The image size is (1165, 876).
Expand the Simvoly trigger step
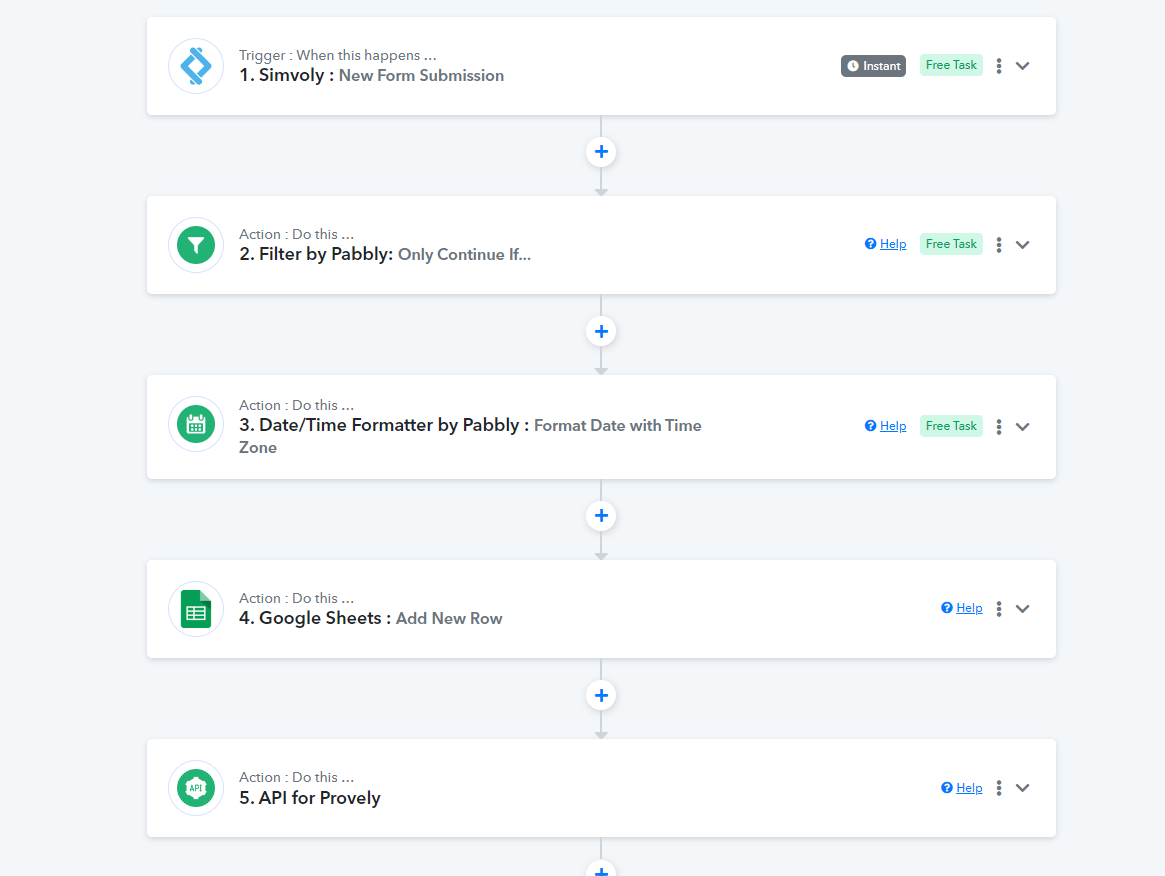[x=1022, y=66]
